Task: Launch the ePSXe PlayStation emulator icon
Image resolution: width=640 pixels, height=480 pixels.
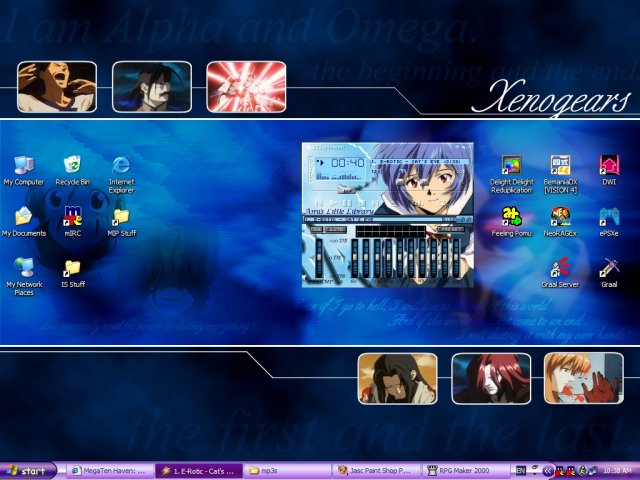Action: click(609, 216)
